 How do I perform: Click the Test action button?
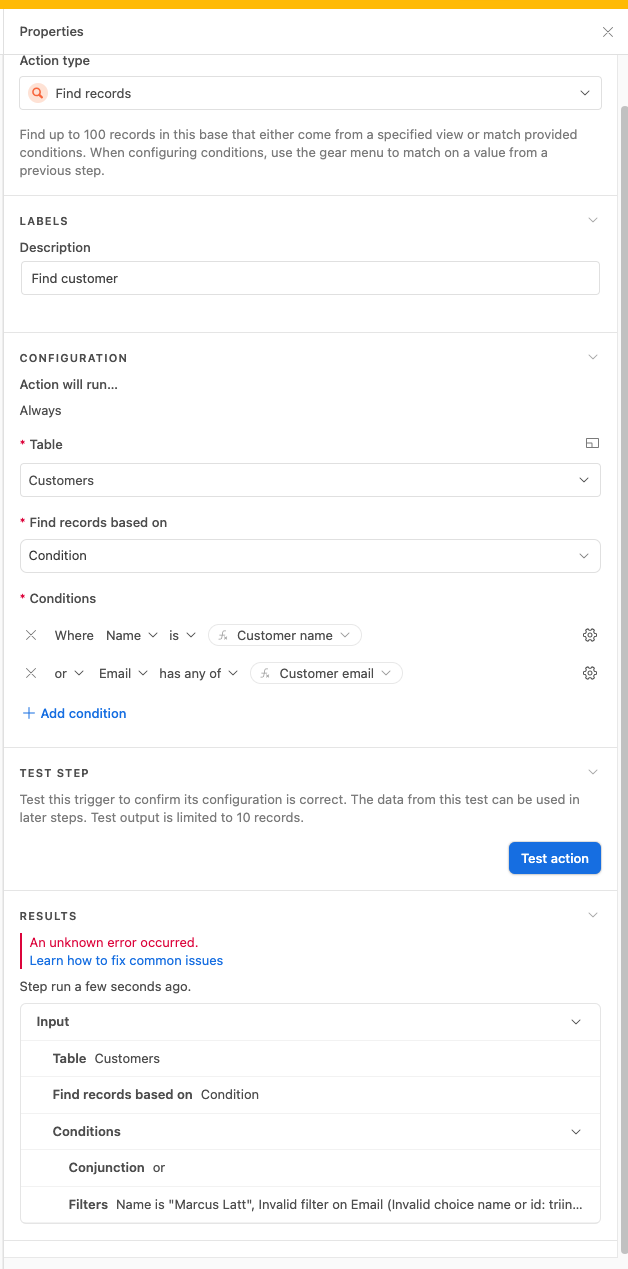coord(555,858)
